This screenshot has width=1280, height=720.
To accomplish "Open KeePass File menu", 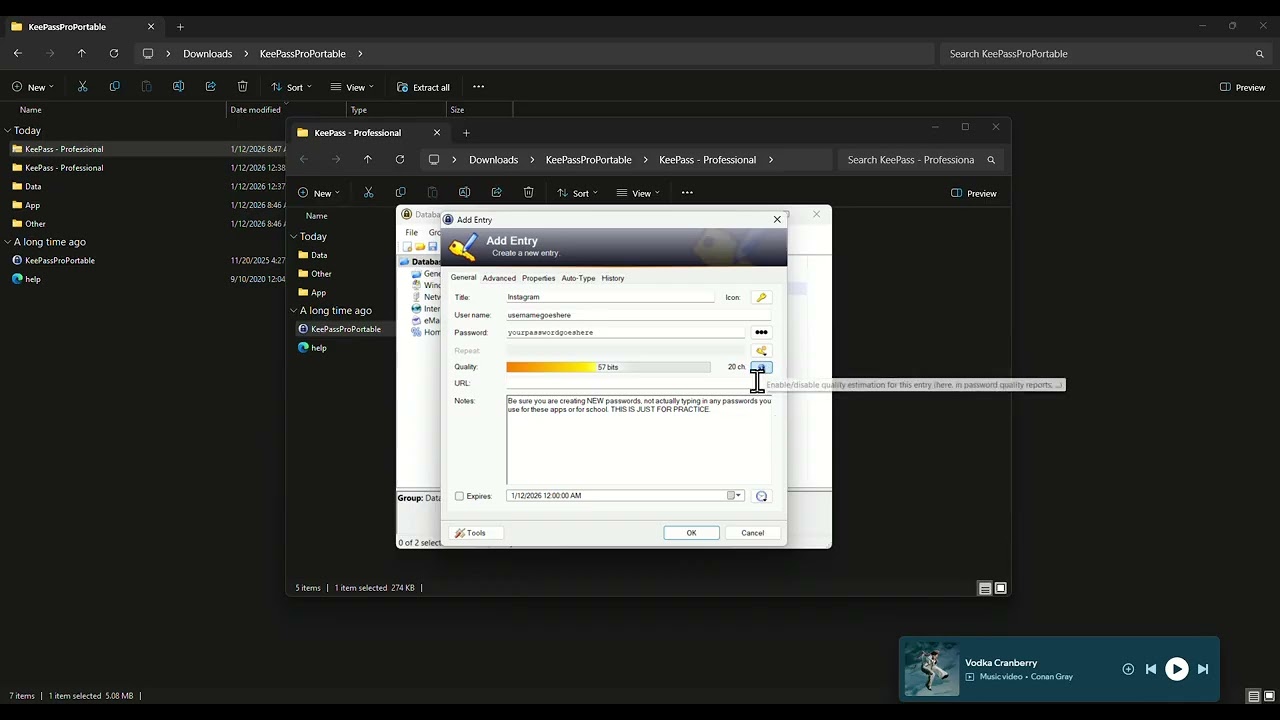I will coord(411,232).
